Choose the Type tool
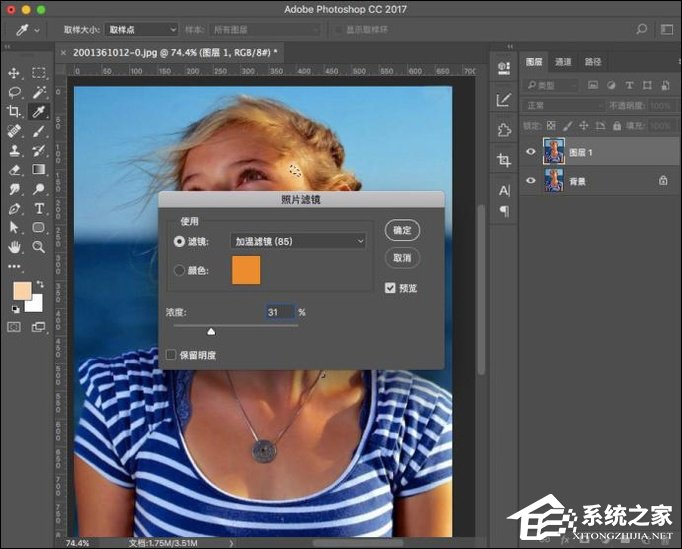 (39, 208)
